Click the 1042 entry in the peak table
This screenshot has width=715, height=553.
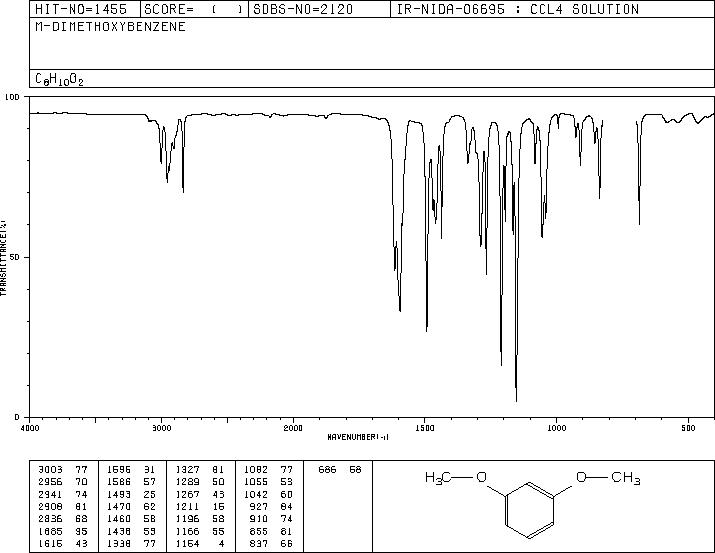(256, 494)
